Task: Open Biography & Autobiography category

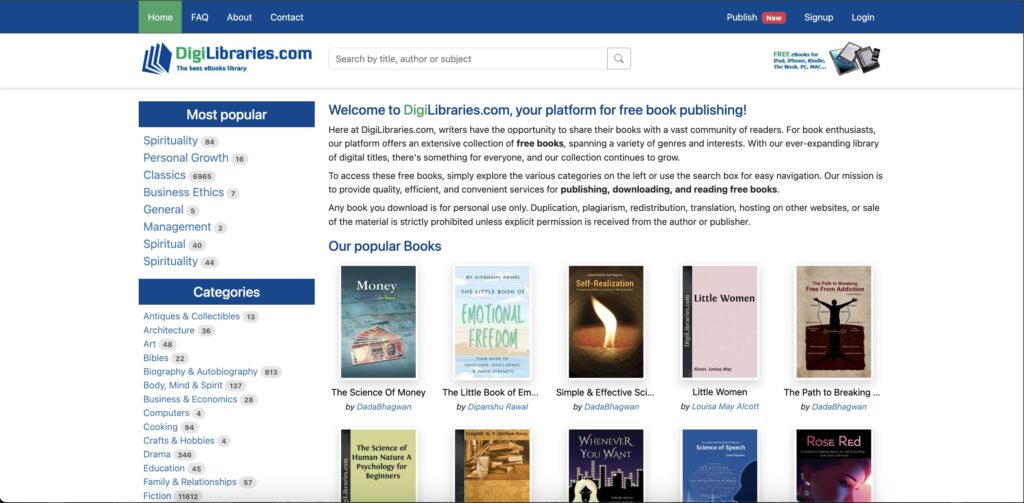Action: pos(200,372)
